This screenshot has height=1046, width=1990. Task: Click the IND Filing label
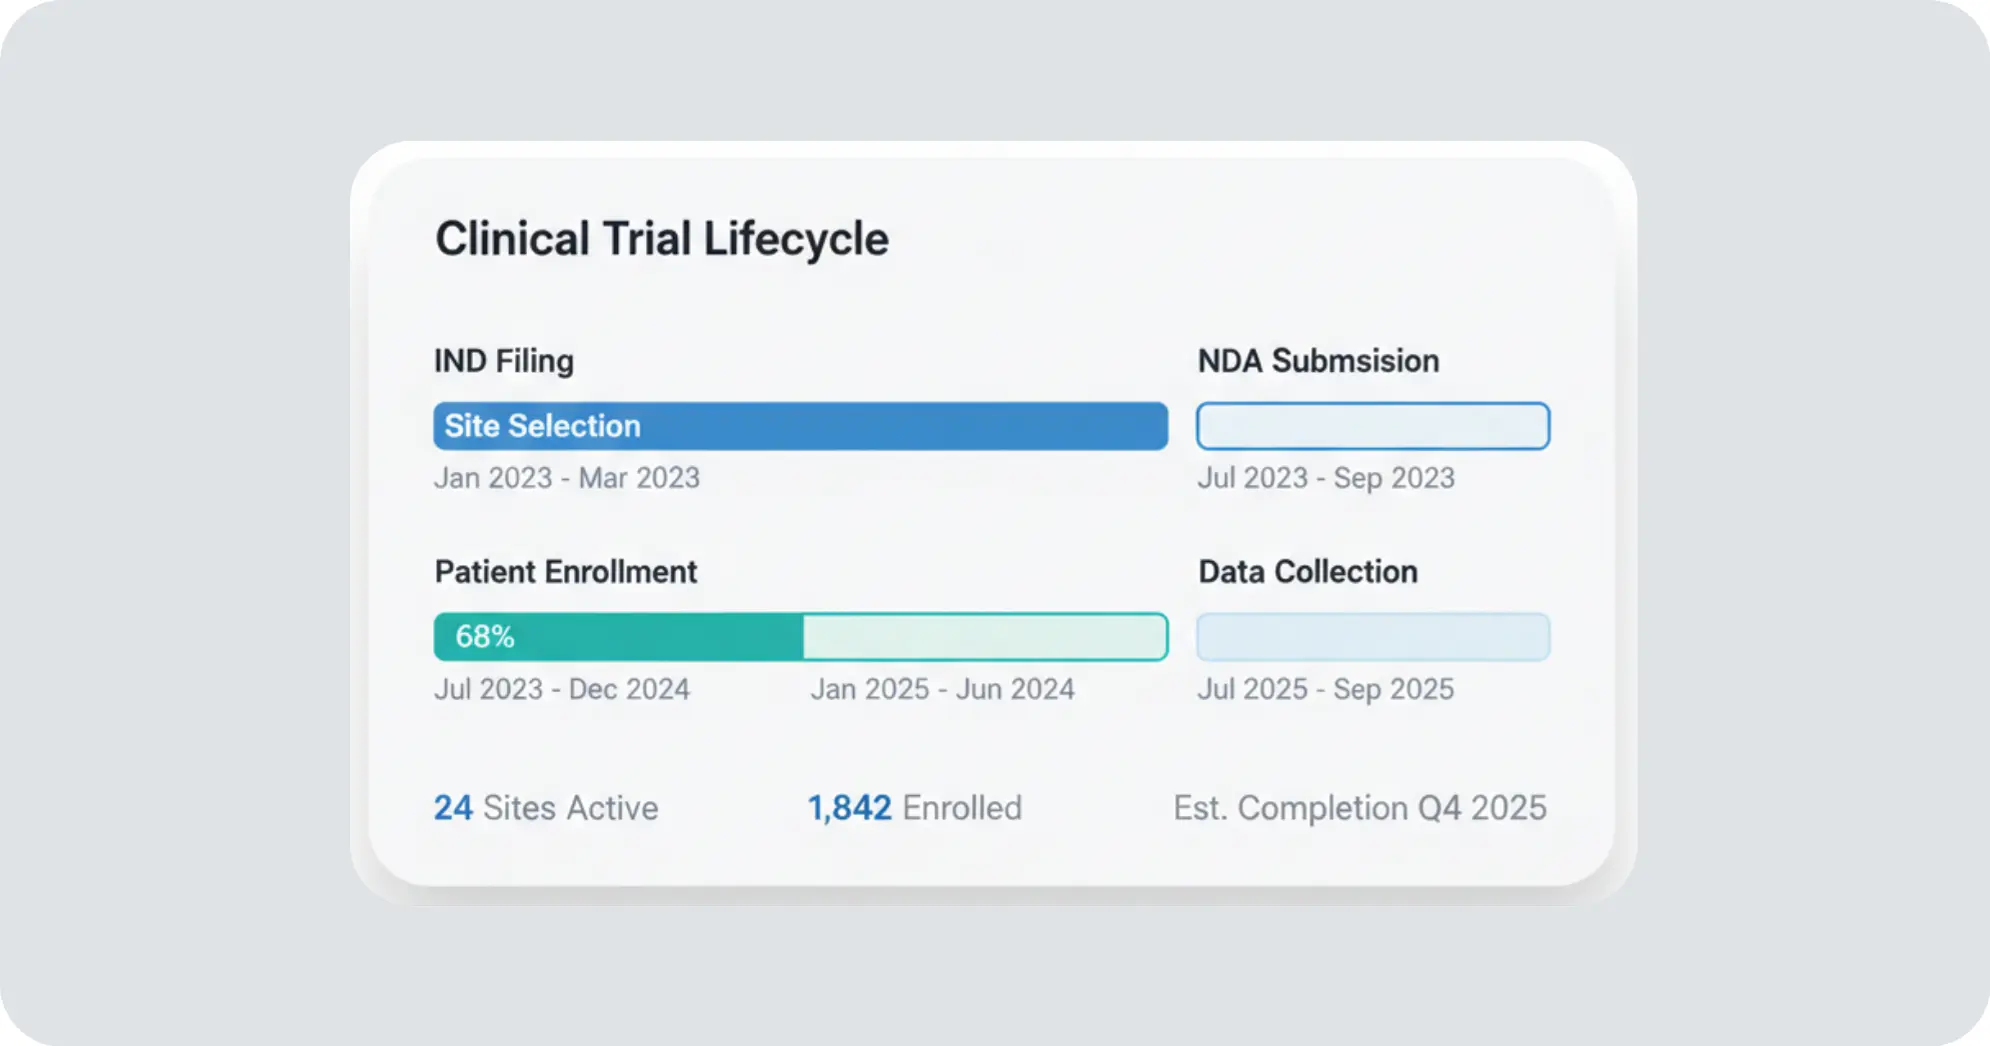coord(504,361)
